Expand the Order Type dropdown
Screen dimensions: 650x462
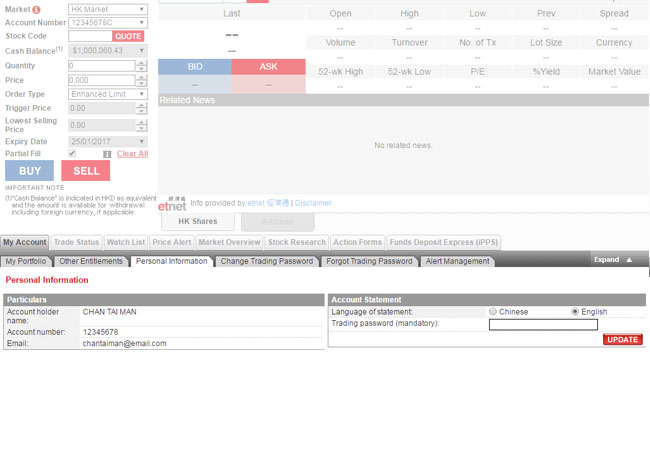pos(108,94)
